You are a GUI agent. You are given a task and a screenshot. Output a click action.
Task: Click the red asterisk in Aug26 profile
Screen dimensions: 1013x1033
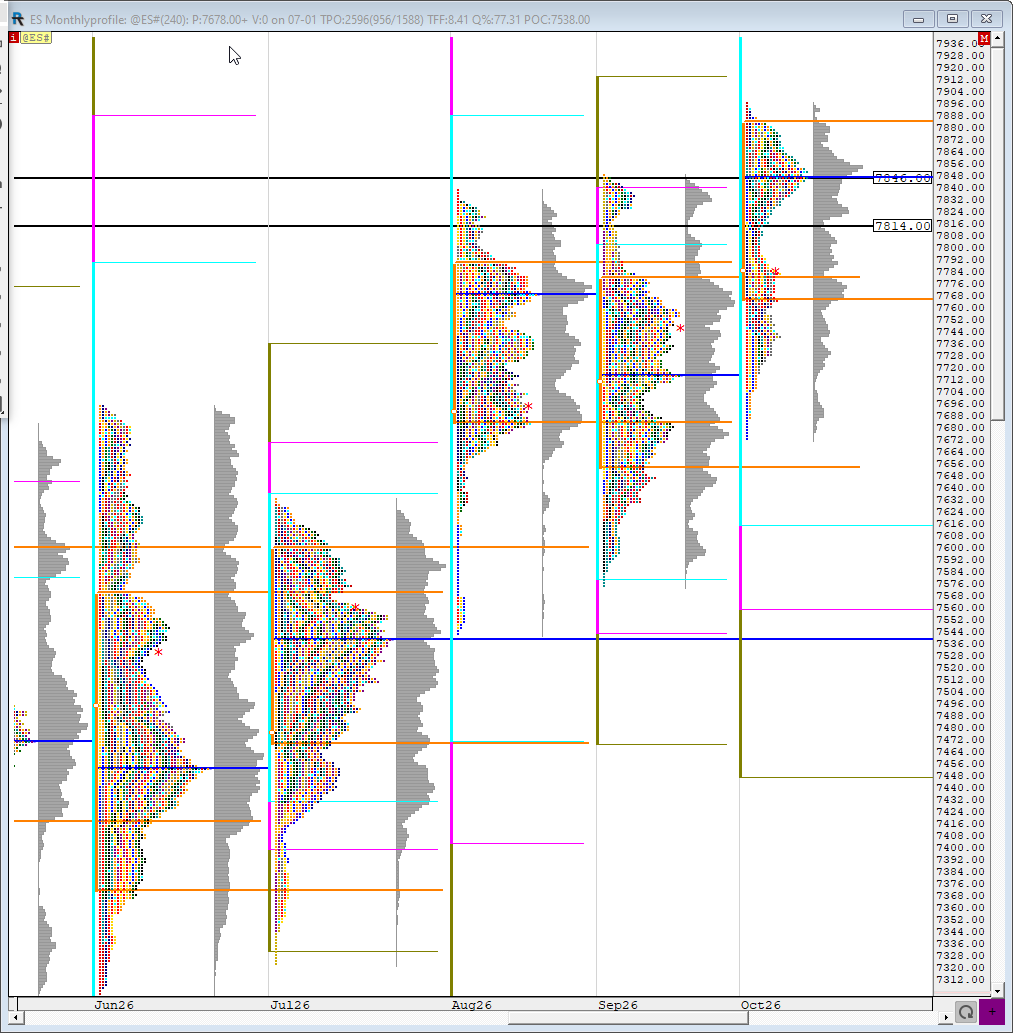point(528,407)
